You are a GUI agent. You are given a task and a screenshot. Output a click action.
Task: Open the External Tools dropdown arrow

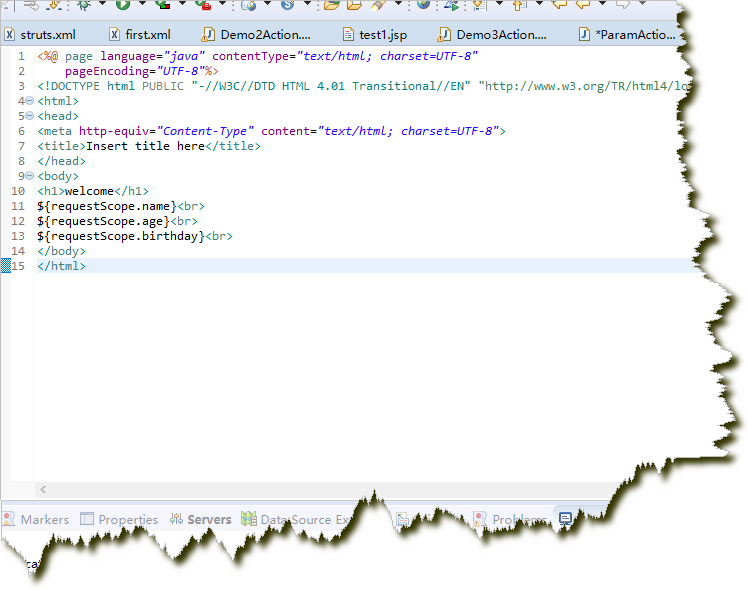click(x=222, y=4)
